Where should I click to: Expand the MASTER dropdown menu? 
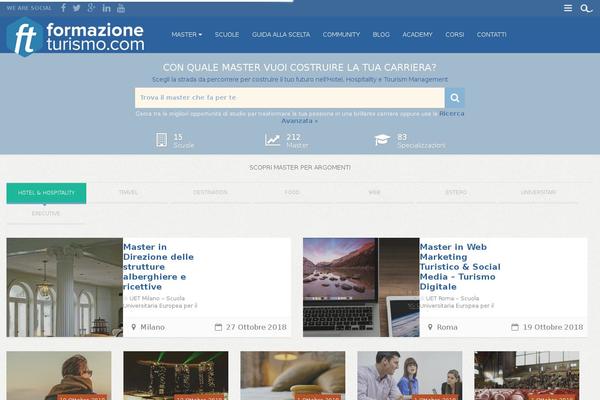coord(187,35)
